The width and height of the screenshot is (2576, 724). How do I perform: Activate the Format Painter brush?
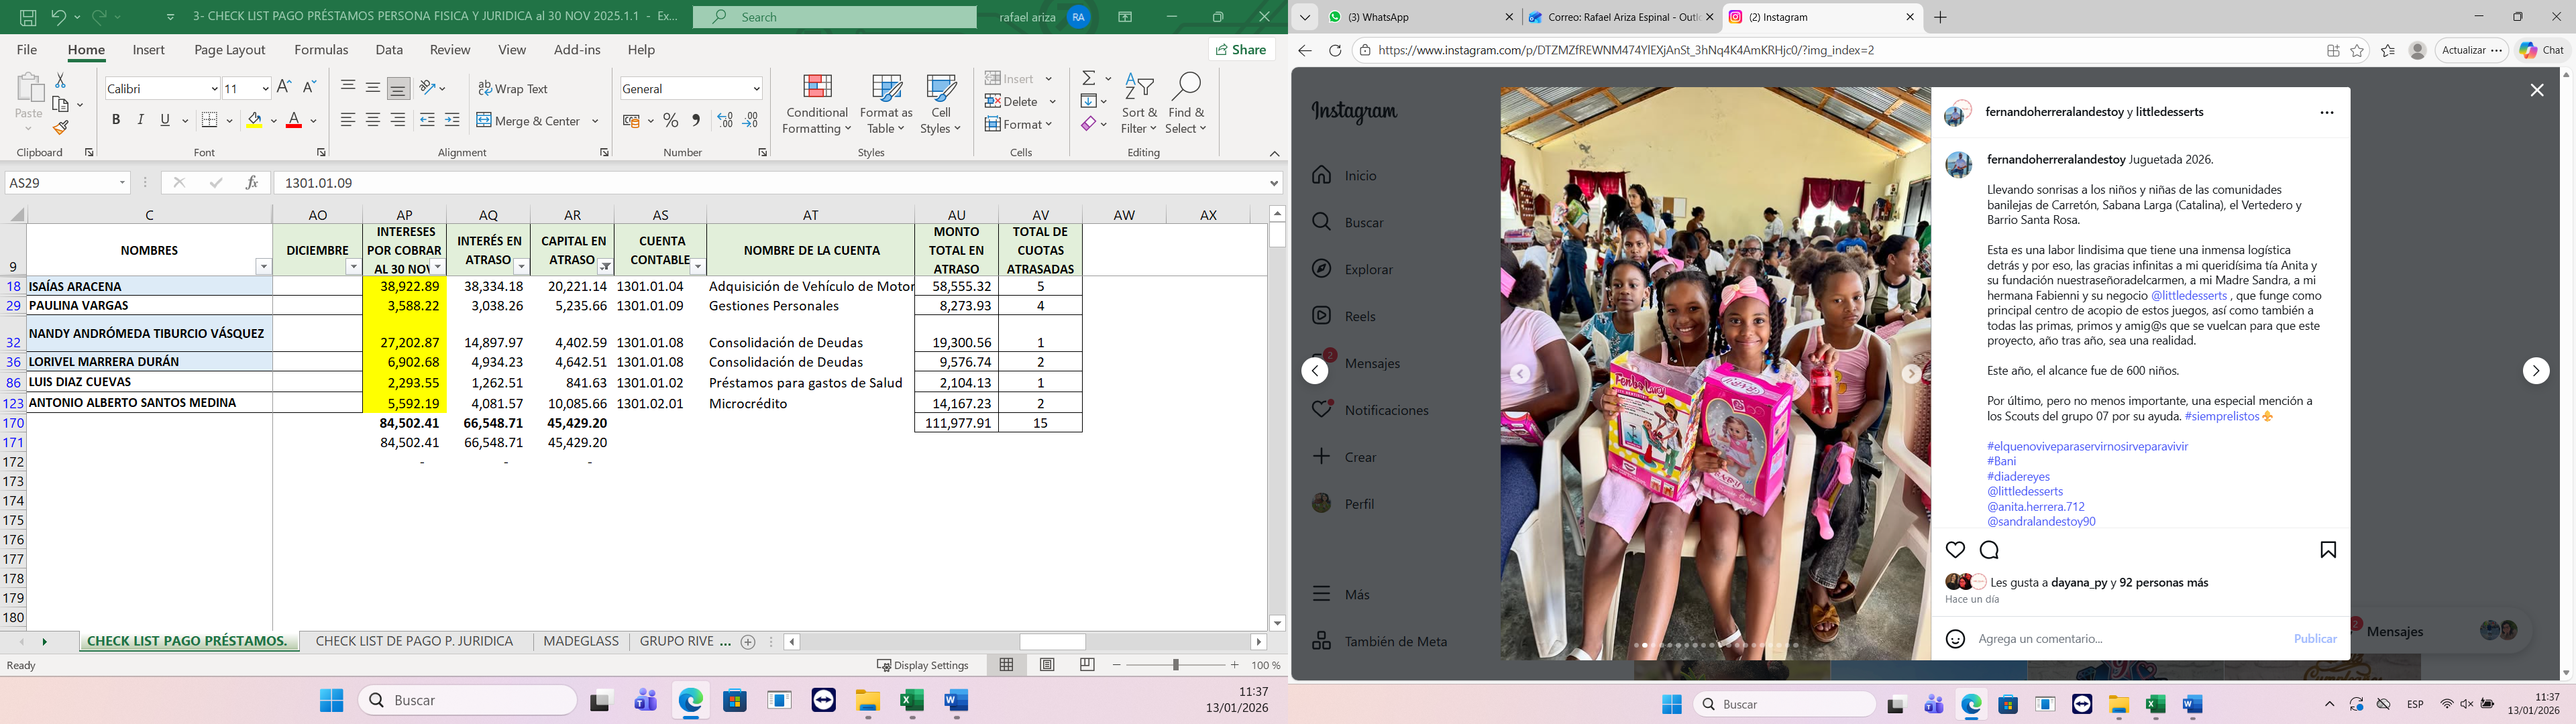click(61, 128)
